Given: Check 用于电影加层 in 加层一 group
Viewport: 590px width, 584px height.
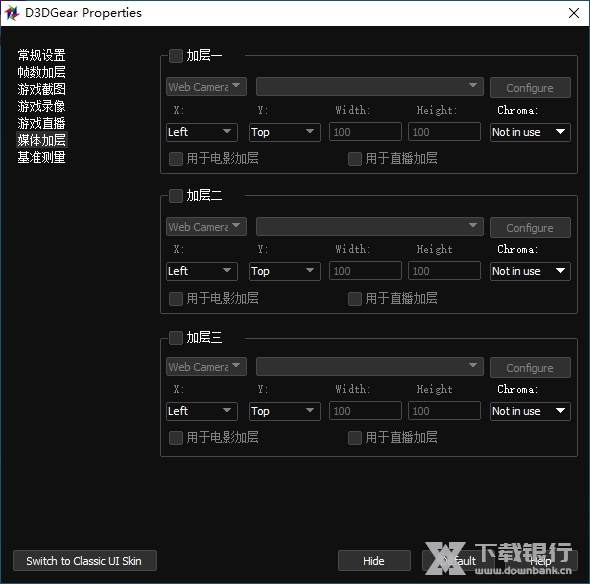Looking at the screenshot, I should [176, 159].
